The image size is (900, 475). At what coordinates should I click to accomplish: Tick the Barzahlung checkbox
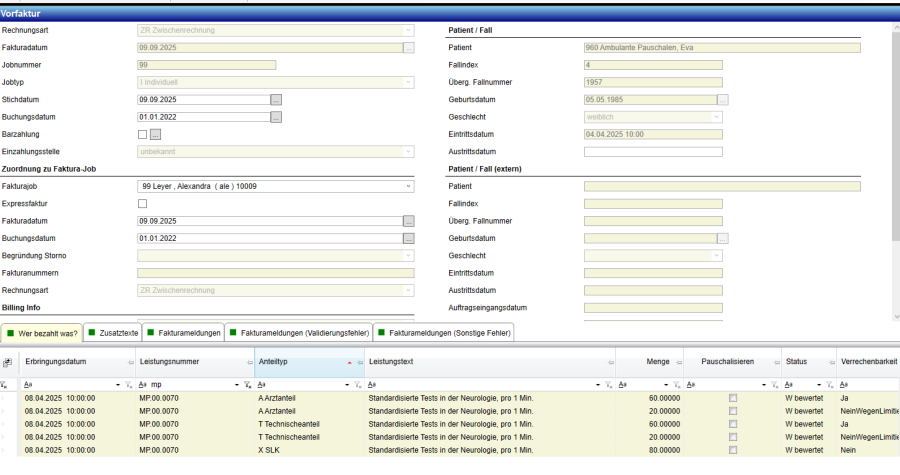[142, 134]
